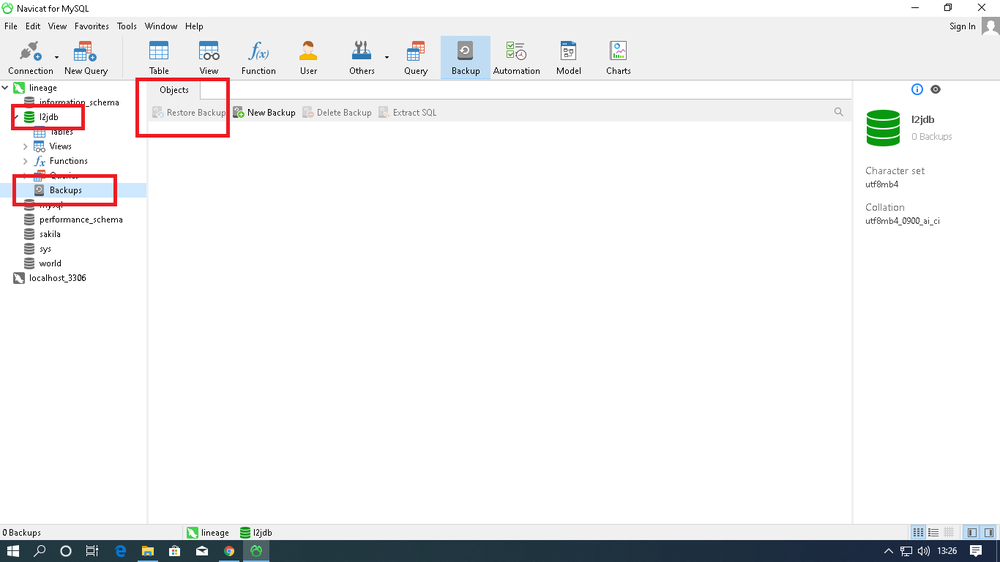The width and height of the screenshot is (1000, 562).
Task: Select the sakila database in tree
Action: click(x=49, y=234)
